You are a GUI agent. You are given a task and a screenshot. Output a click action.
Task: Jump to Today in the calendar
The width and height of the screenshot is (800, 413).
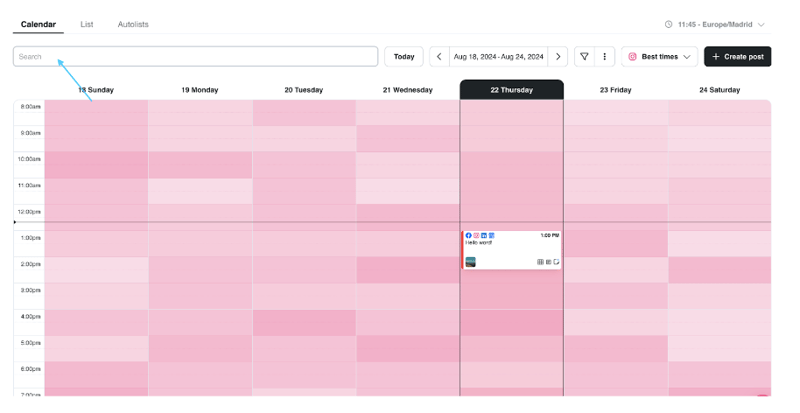[x=403, y=57]
